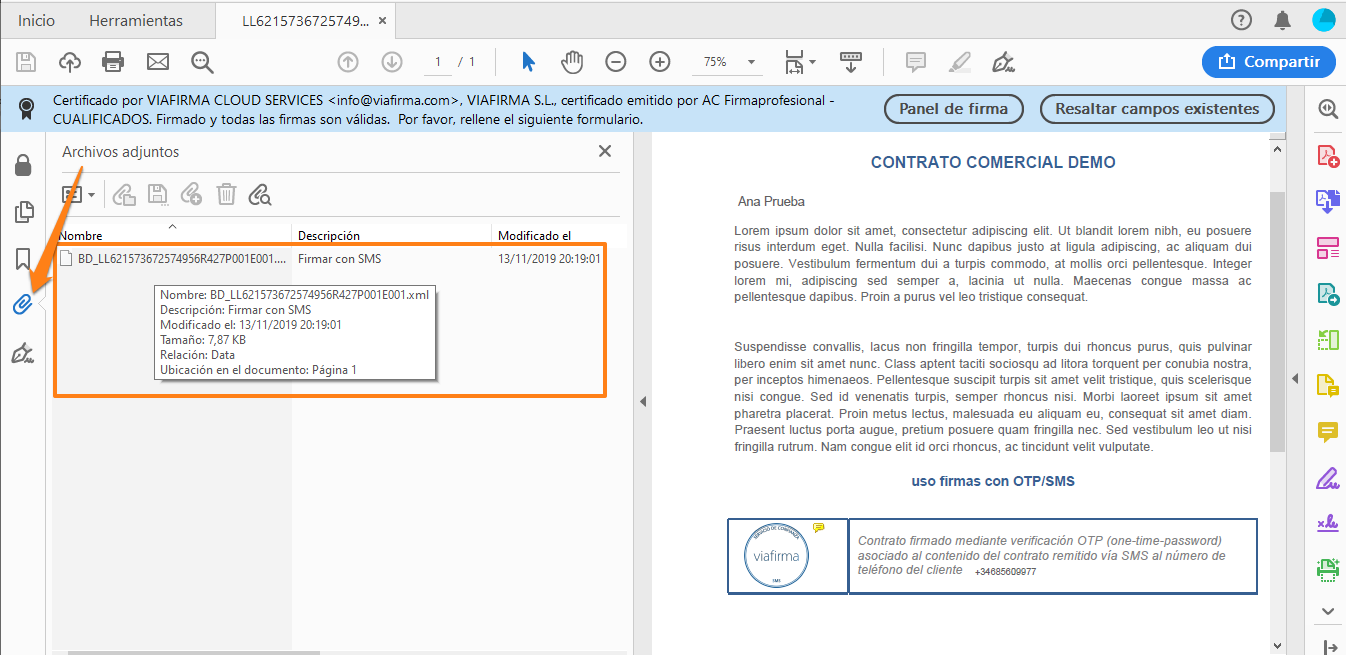The image size is (1346, 655).
Task: Select the arrow selection tool
Action: click(x=529, y=62)
